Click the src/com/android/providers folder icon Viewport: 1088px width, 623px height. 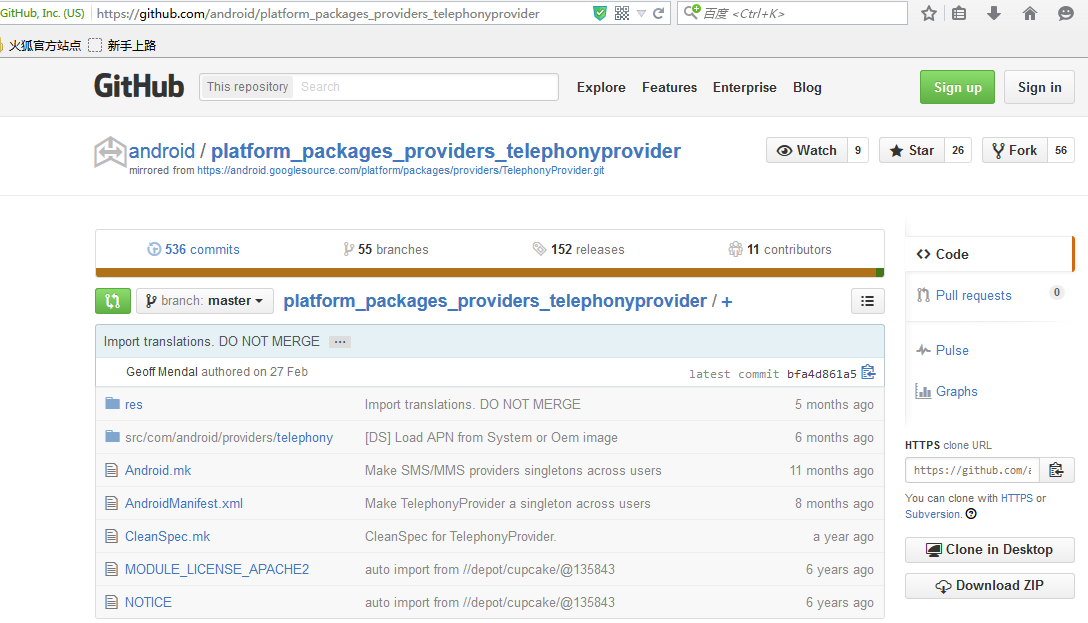point(112,436)
